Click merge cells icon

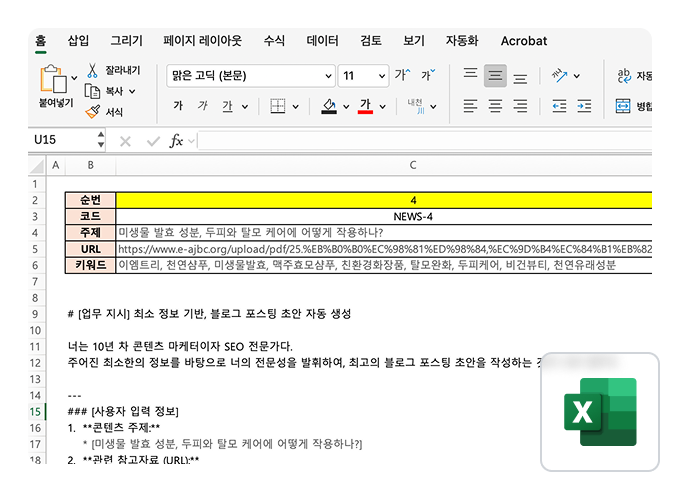(623, 106)
